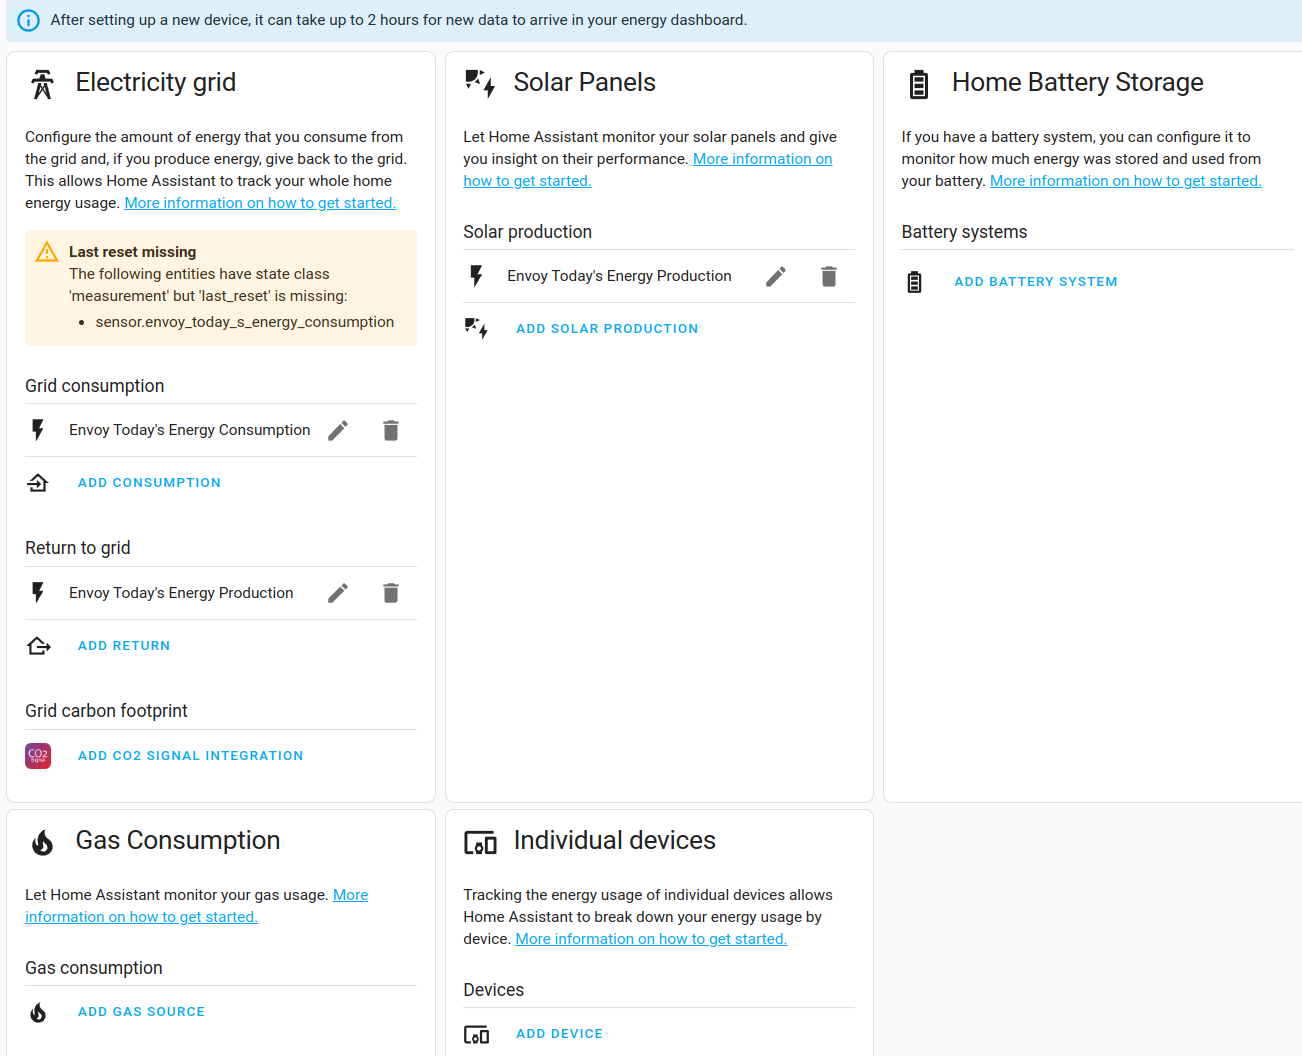Click ADD SOLAR PRODUCTION
The height and width of the screenshot is (1056, 1302).
pyautogui.click(x=607, y=328)
